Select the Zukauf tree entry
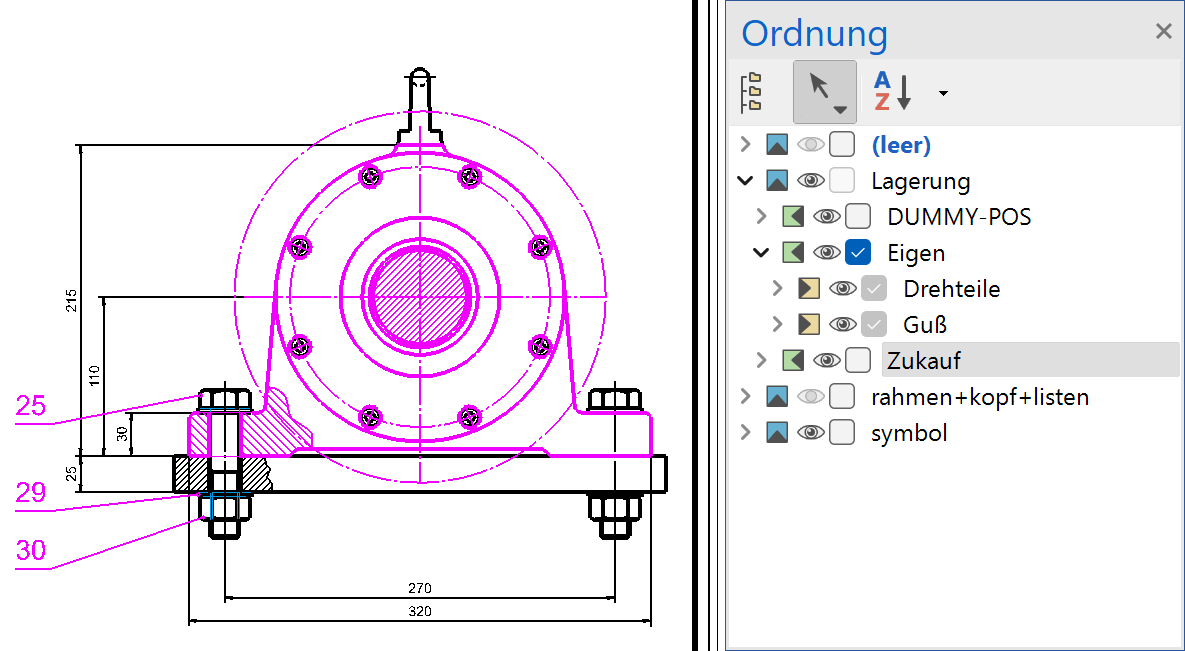This screenshot has height=651, width=1185. pos(923,361)
